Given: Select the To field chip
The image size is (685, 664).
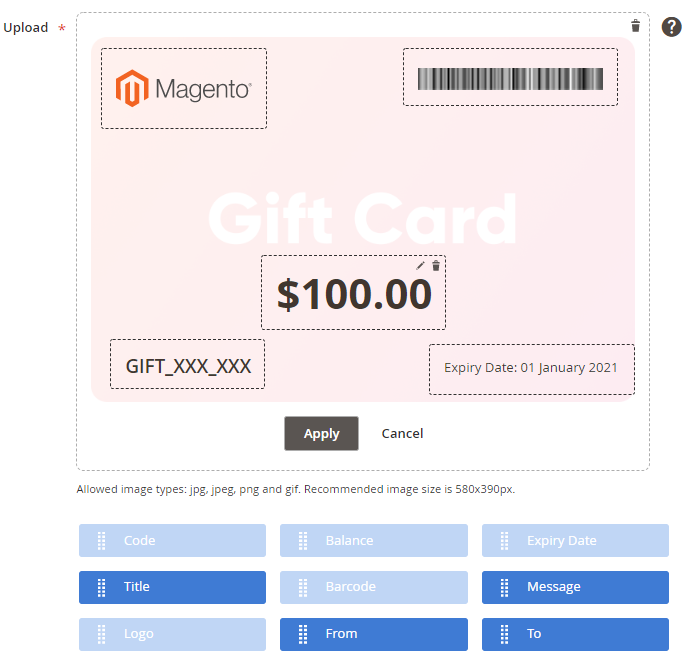Looking at the screenshot, I should click(575, 634).
